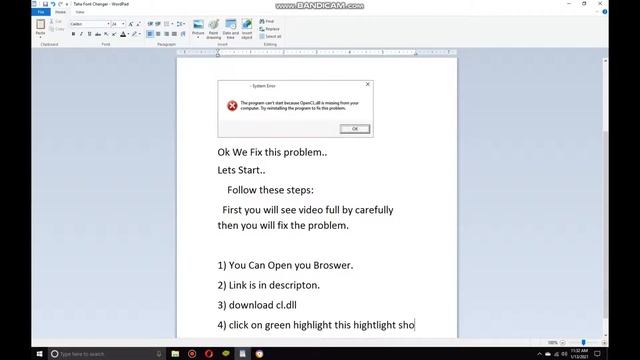Click the Paste clipboard icon

coord(40,24)
